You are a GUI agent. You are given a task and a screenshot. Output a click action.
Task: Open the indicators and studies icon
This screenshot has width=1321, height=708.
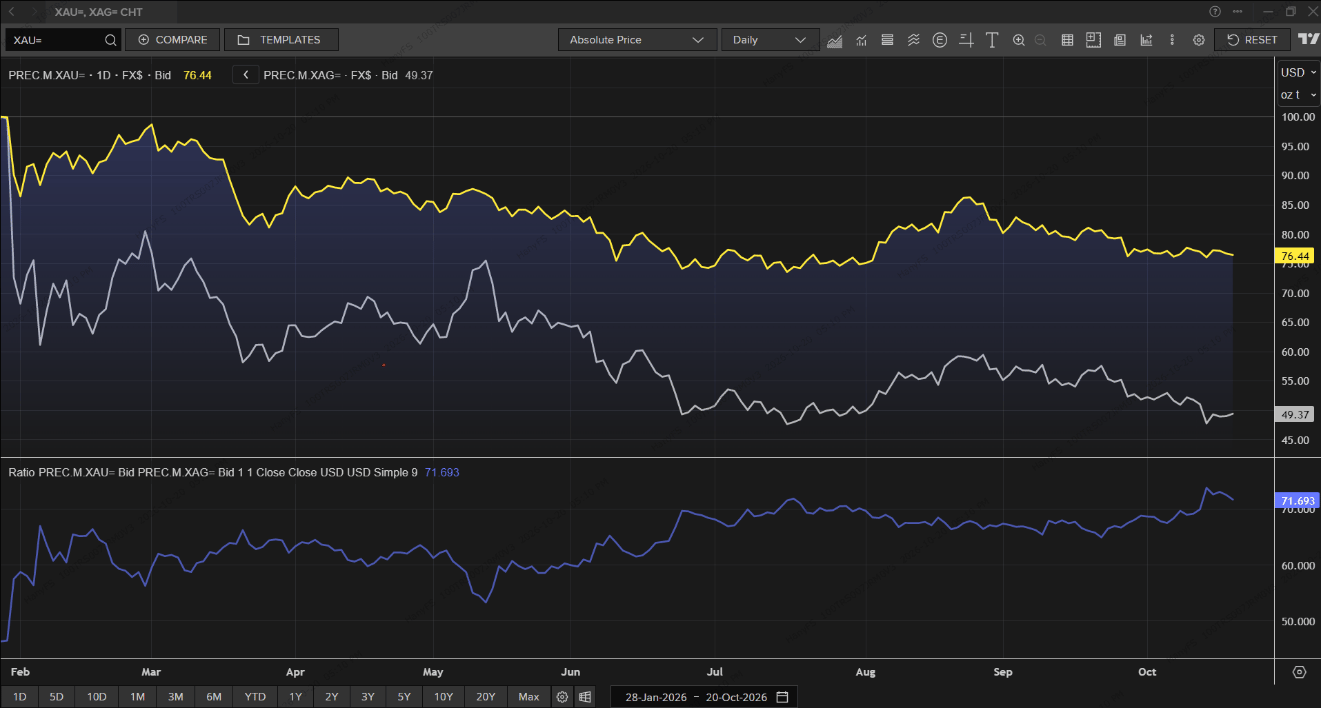(861, 40)
